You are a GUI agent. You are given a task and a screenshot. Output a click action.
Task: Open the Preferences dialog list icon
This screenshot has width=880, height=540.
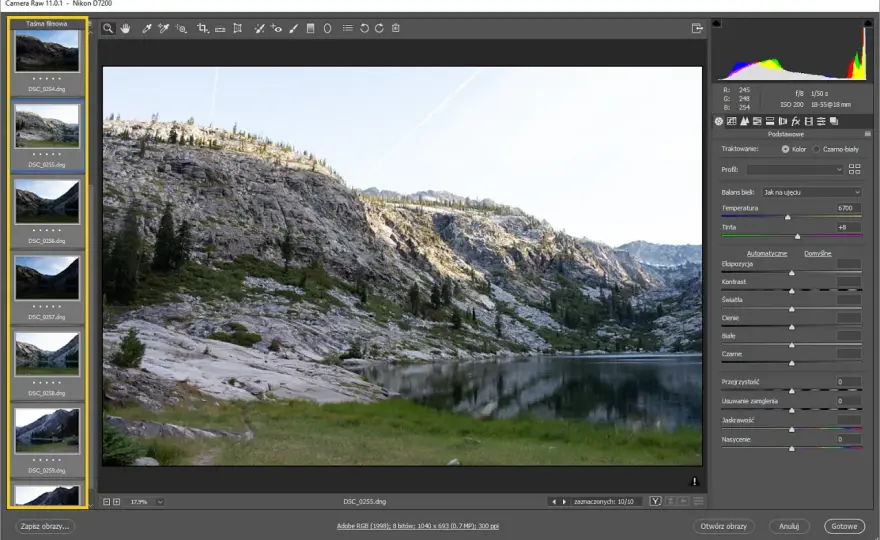(x=347, y=28)
